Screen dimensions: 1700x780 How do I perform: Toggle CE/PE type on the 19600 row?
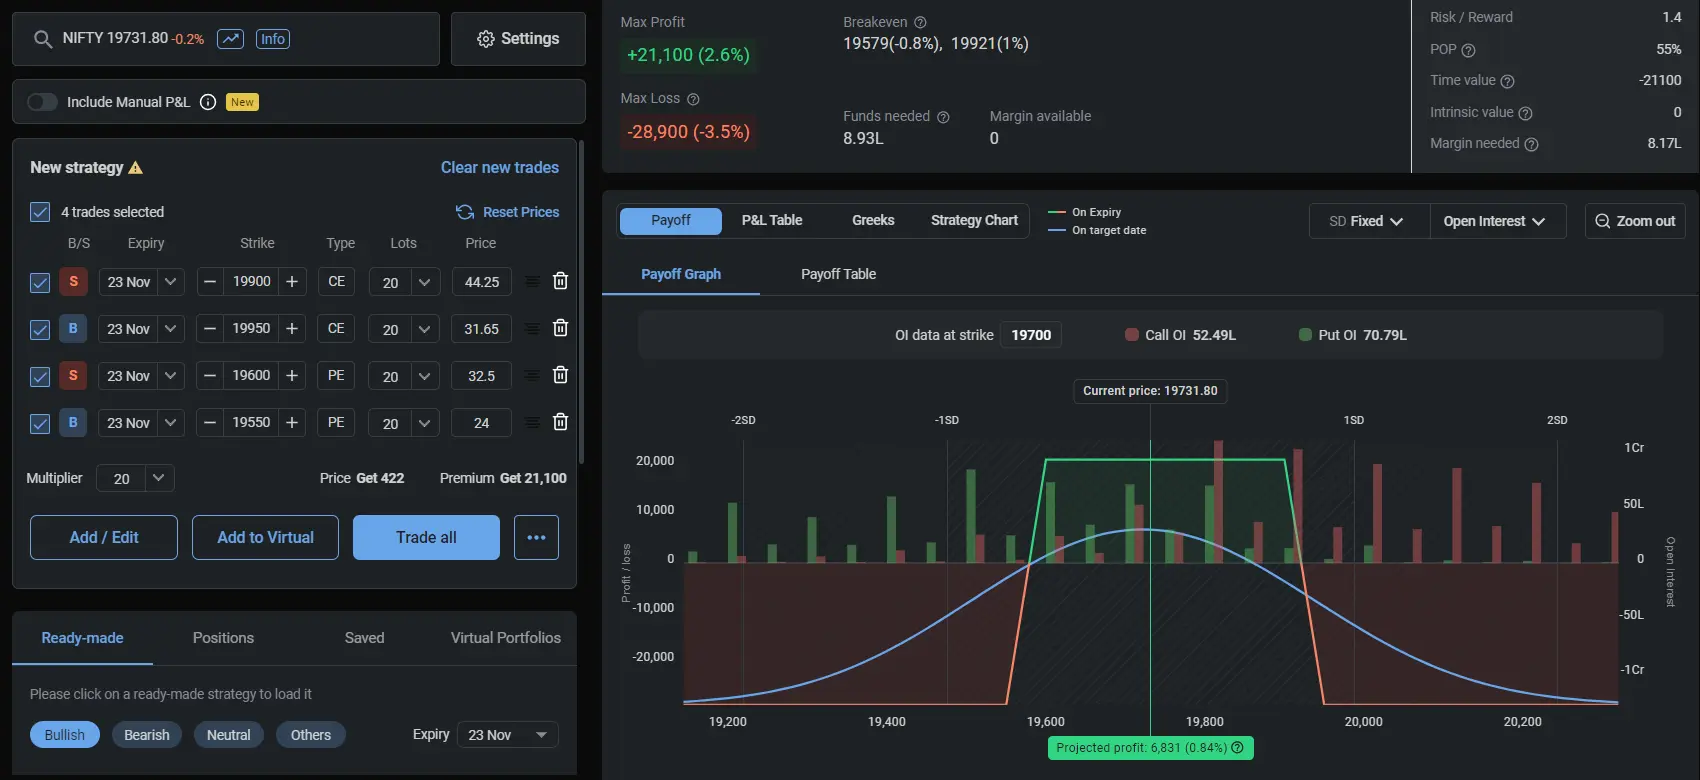click(336, 376)
